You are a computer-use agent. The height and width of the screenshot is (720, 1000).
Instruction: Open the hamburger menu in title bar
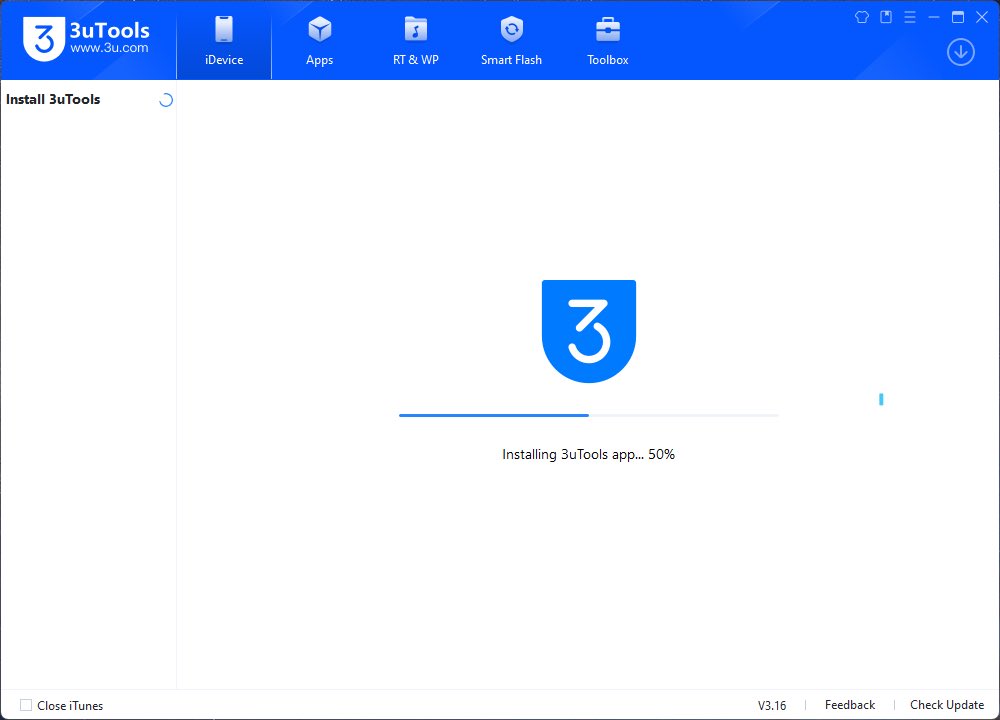point(909,17)
